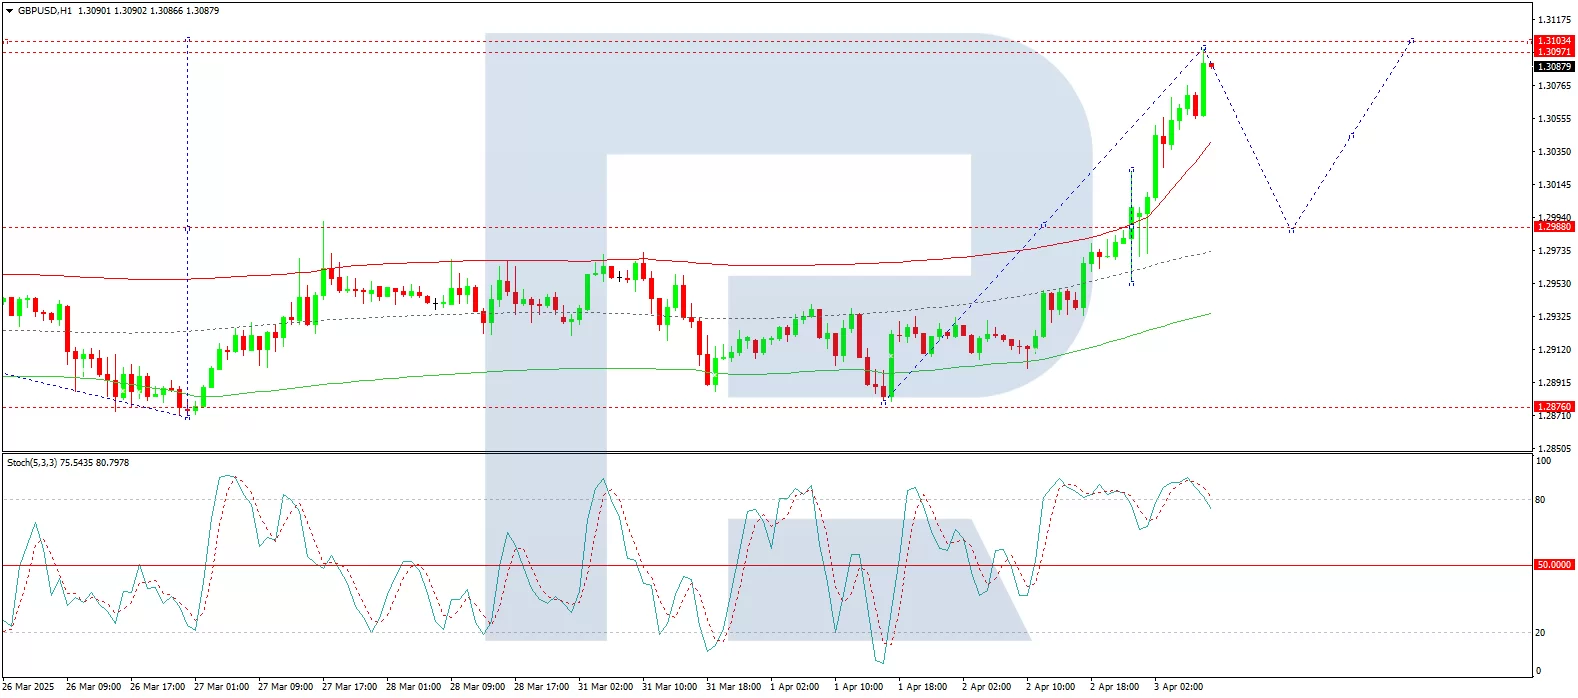Click the 3 Apr 02:00 time label
Viewport: 1578px width, 698px height.
coord(1178,687)
